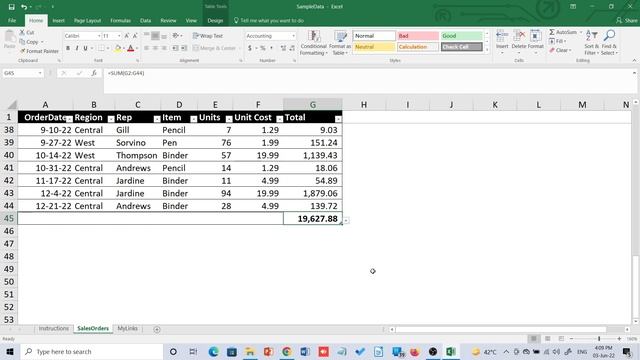Switch to Page Layout view in status bar
The height and width of the screenshot is (360, 640).
pyautogui.click(x=547, y=339)
